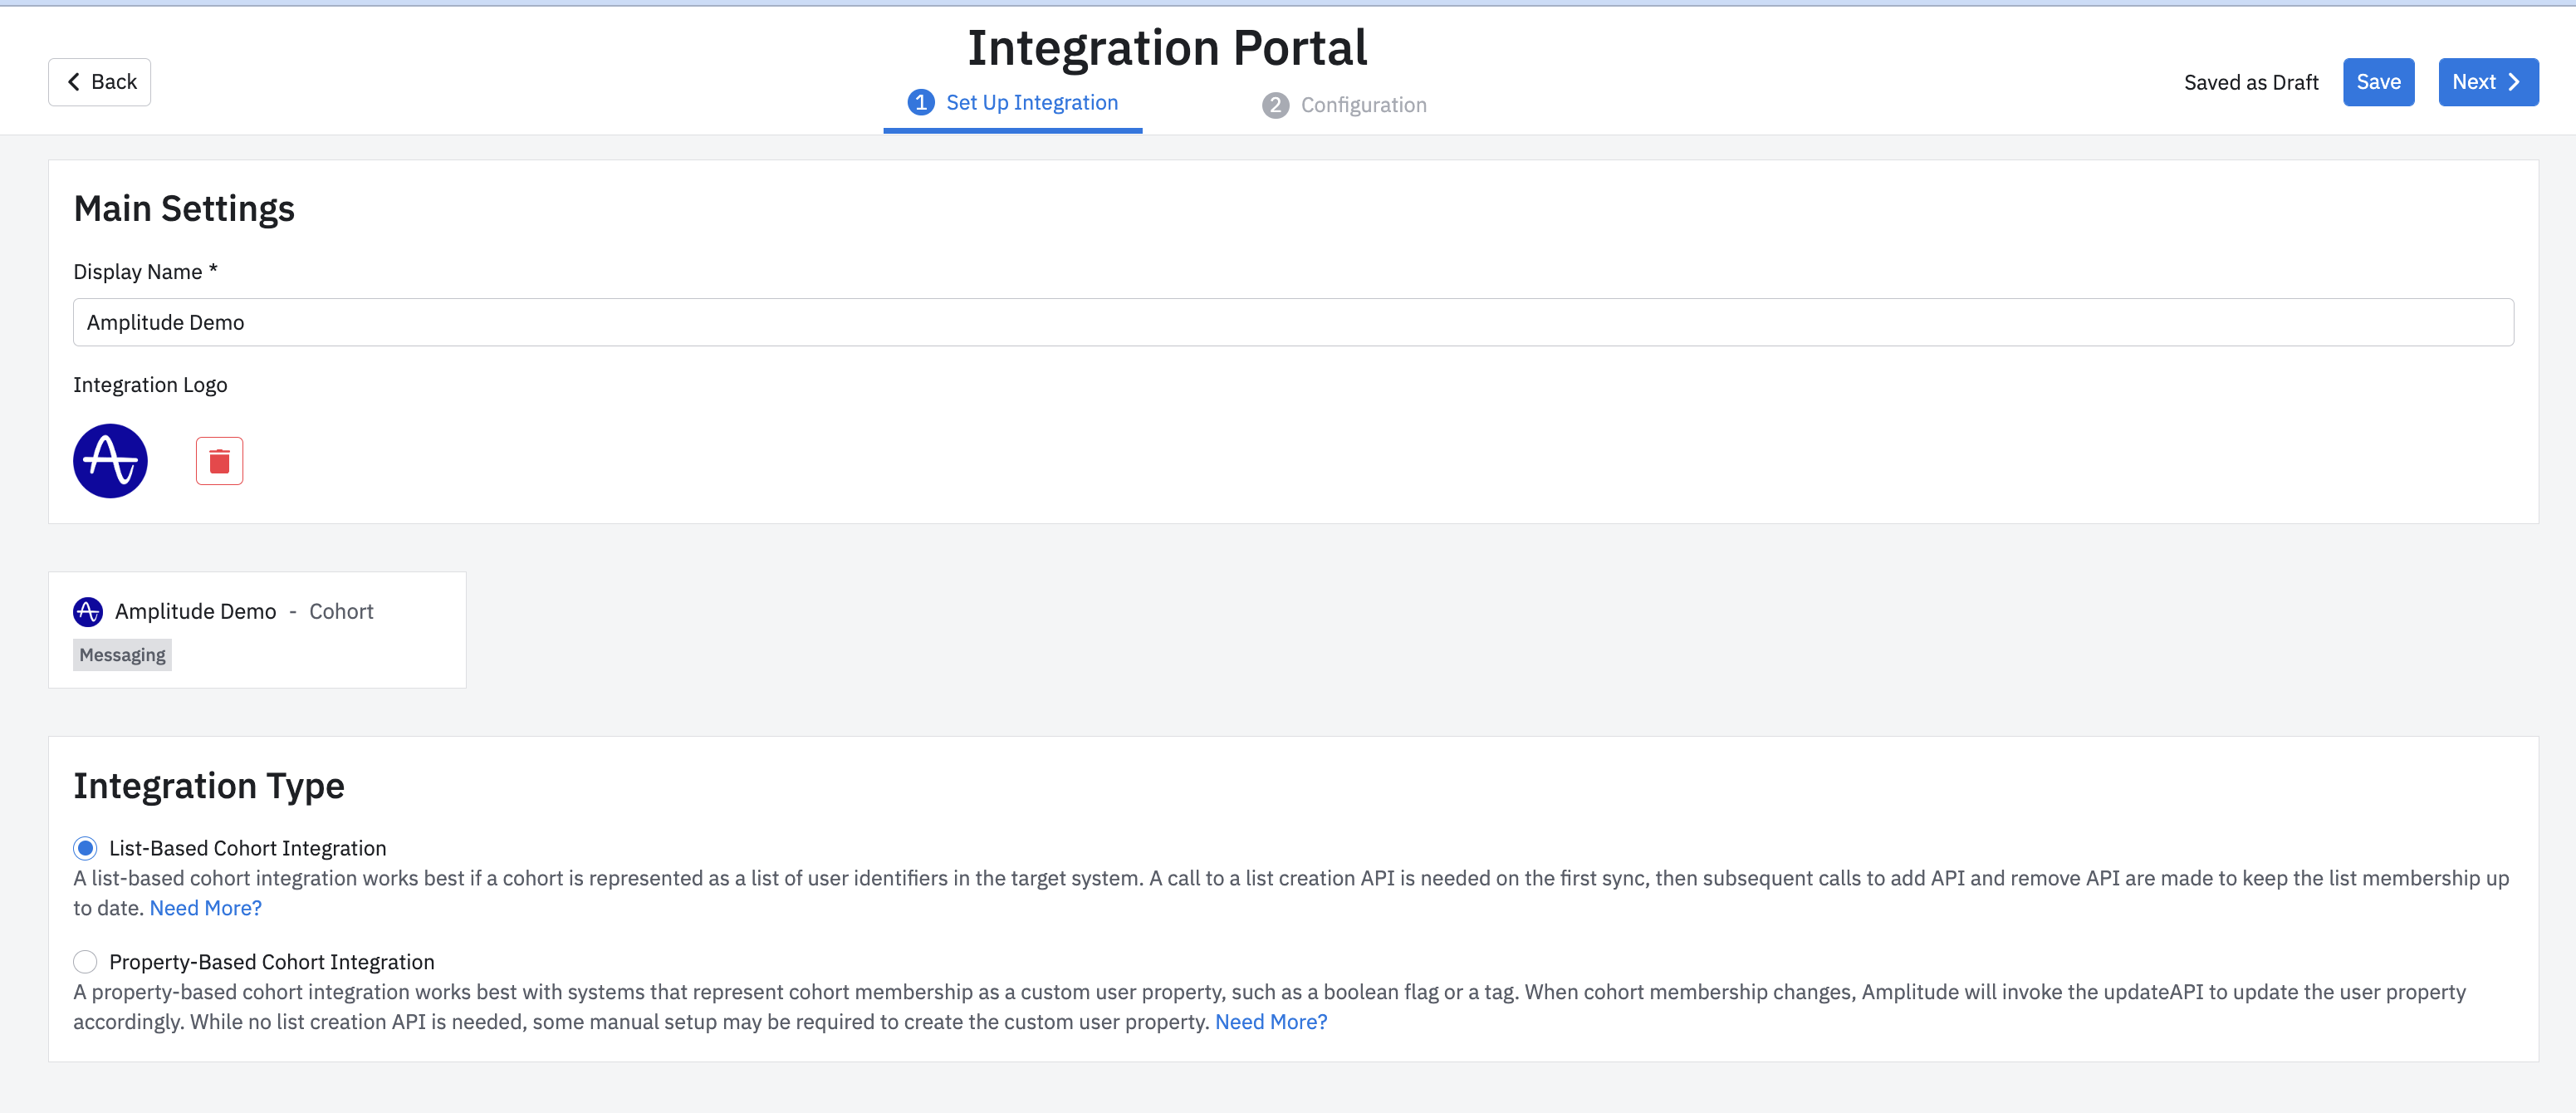Image resolution: width=2576 pixels, height=1113 pixels.
Task: Click the red trash delete logo icon
Action: 219,461
